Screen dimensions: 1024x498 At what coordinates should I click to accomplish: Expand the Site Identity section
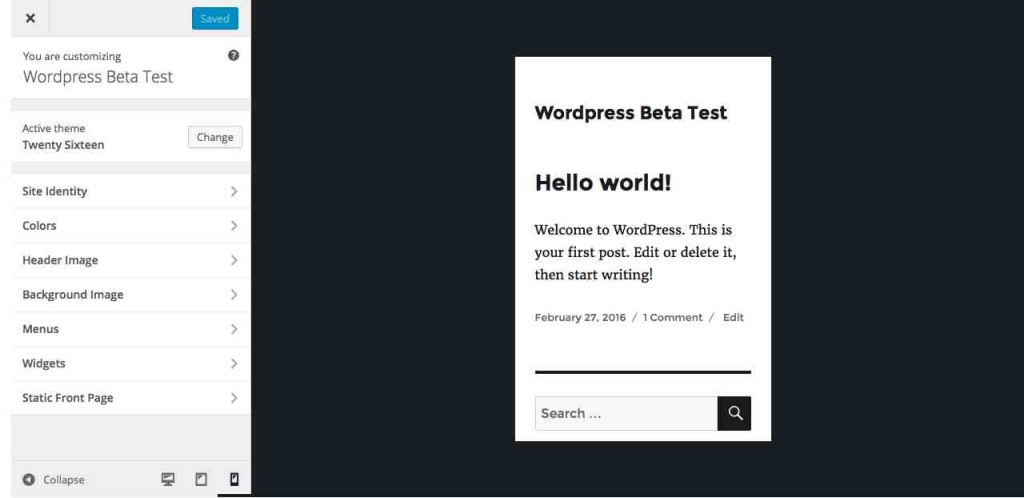click(x=131, y=191)
